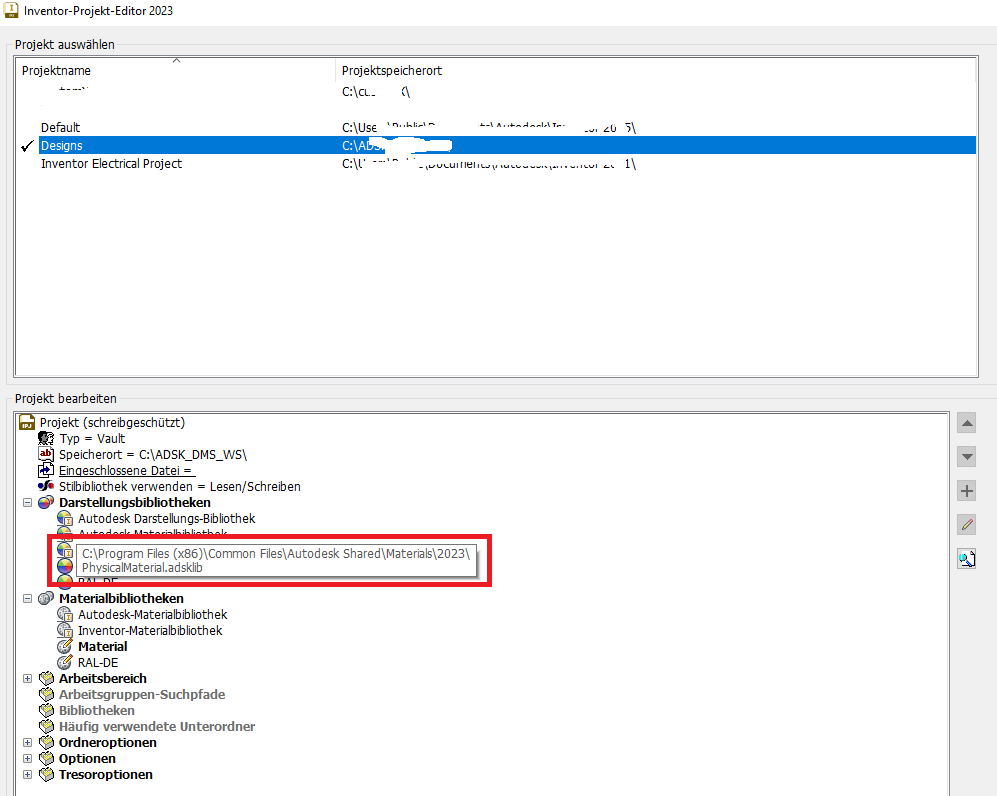997x796 pixels.
Task: Click the Autodesk Darstellungs-Bibliothek library icon
Action: [x=65, y=518]
